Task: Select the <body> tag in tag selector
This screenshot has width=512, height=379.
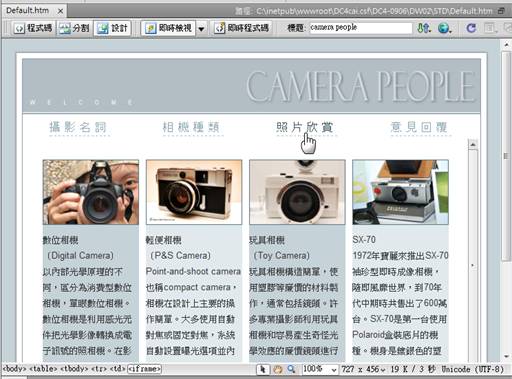Action: [x=14, y=369]
